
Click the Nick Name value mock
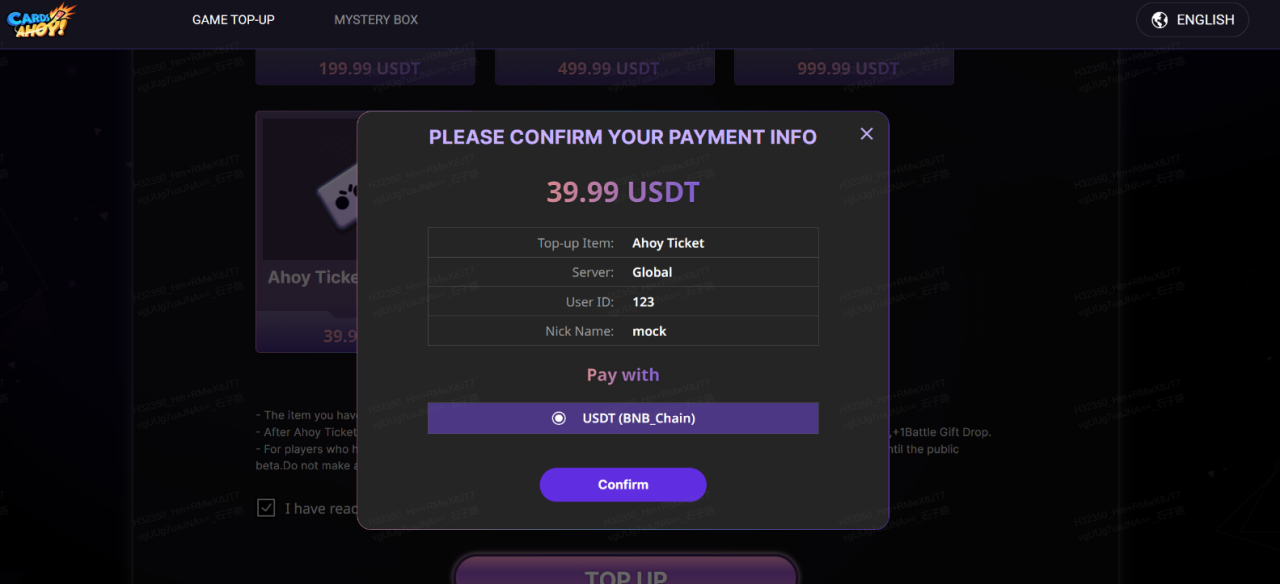click(649, 331)
